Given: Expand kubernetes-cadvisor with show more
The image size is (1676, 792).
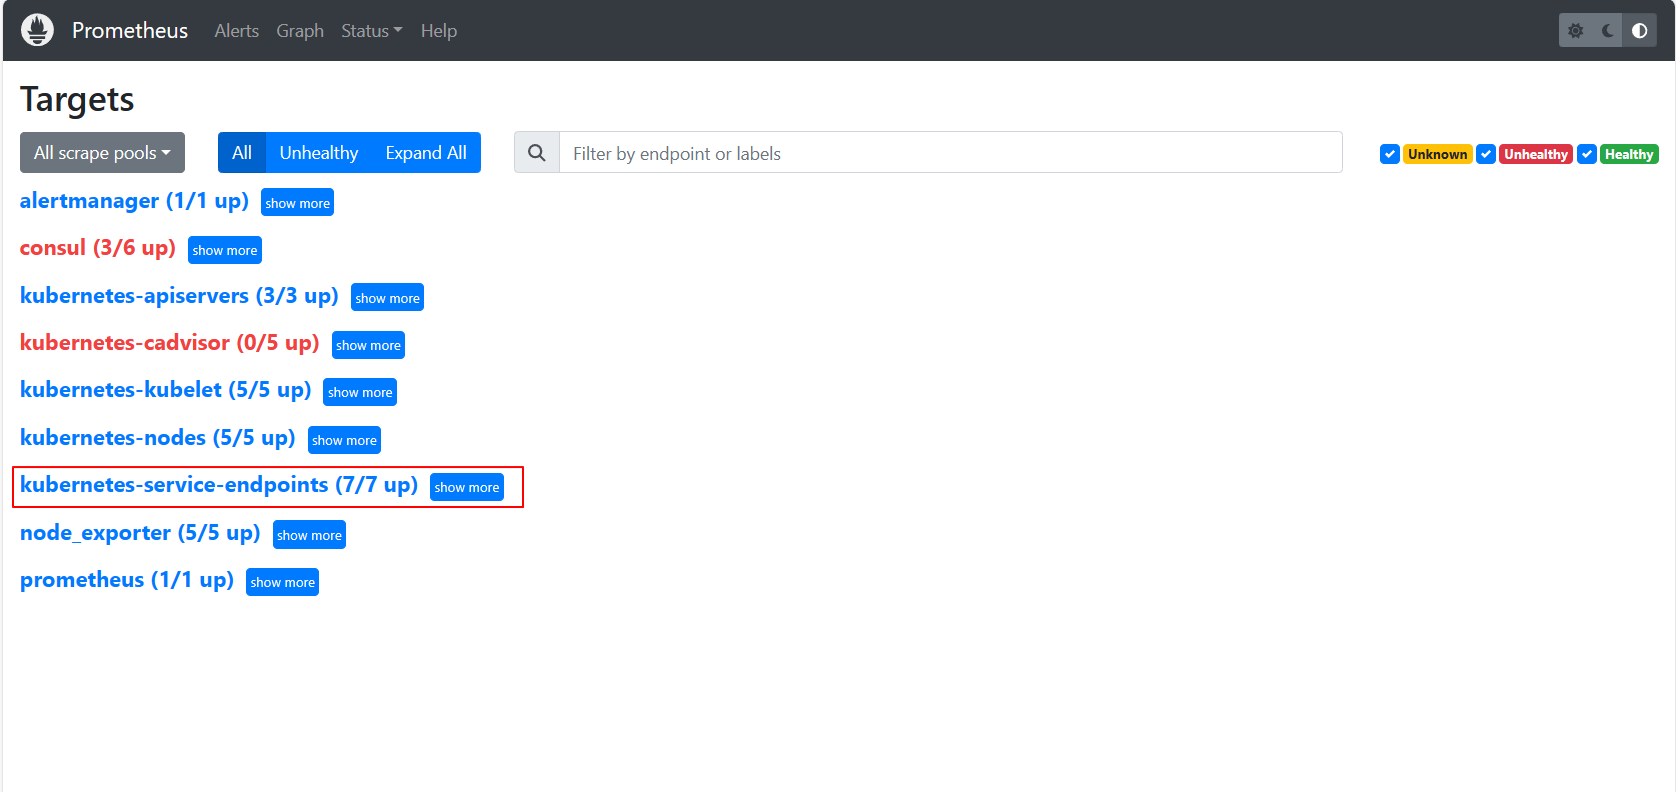Looking at the screenshot, I should 368,345.
